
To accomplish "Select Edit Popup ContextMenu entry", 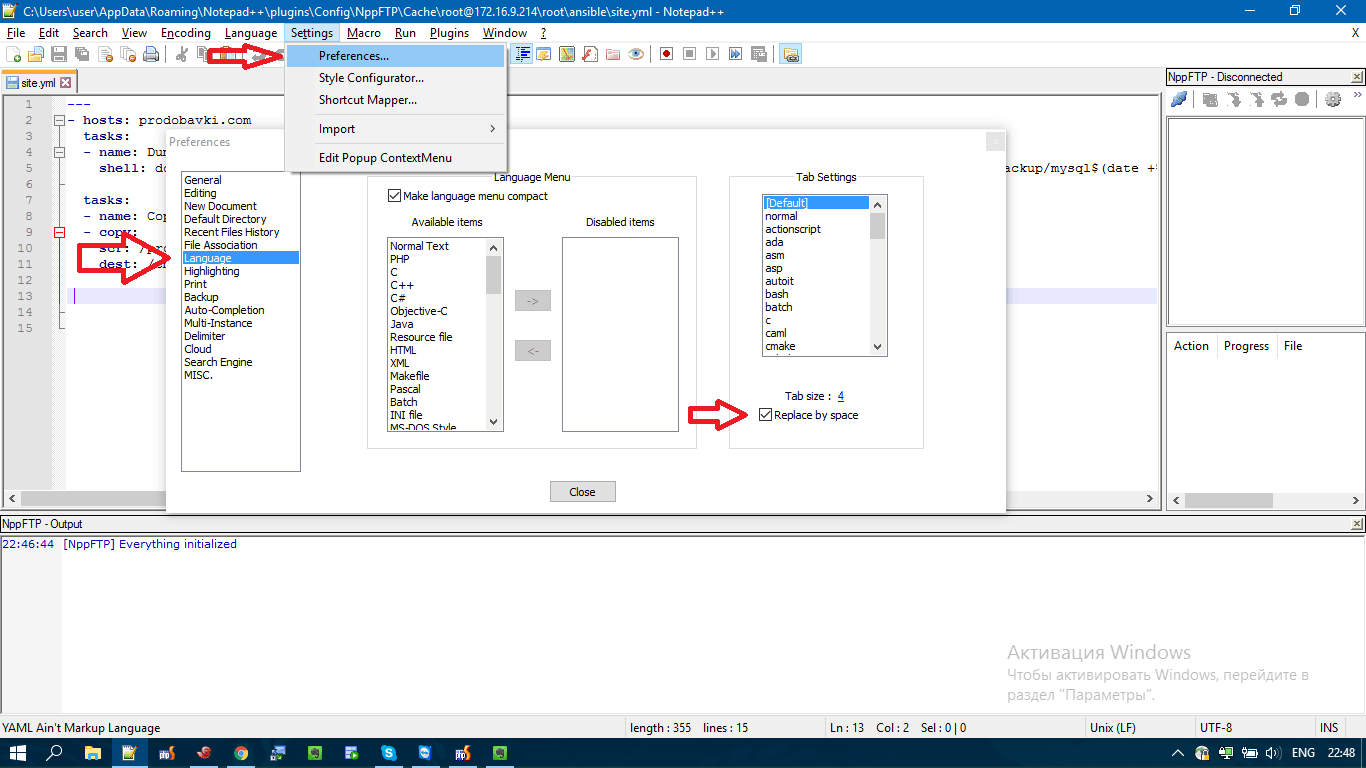I will (396, 158).
